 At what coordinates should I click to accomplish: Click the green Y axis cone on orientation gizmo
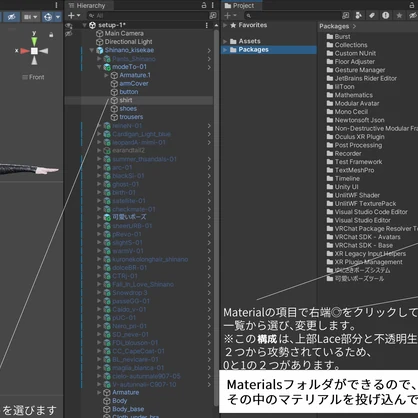tap(34, 41)
